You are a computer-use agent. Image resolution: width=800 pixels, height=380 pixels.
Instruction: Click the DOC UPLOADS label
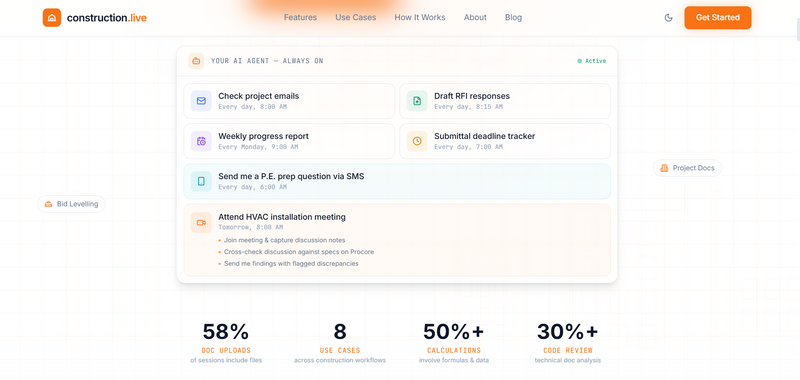(226, 350)
